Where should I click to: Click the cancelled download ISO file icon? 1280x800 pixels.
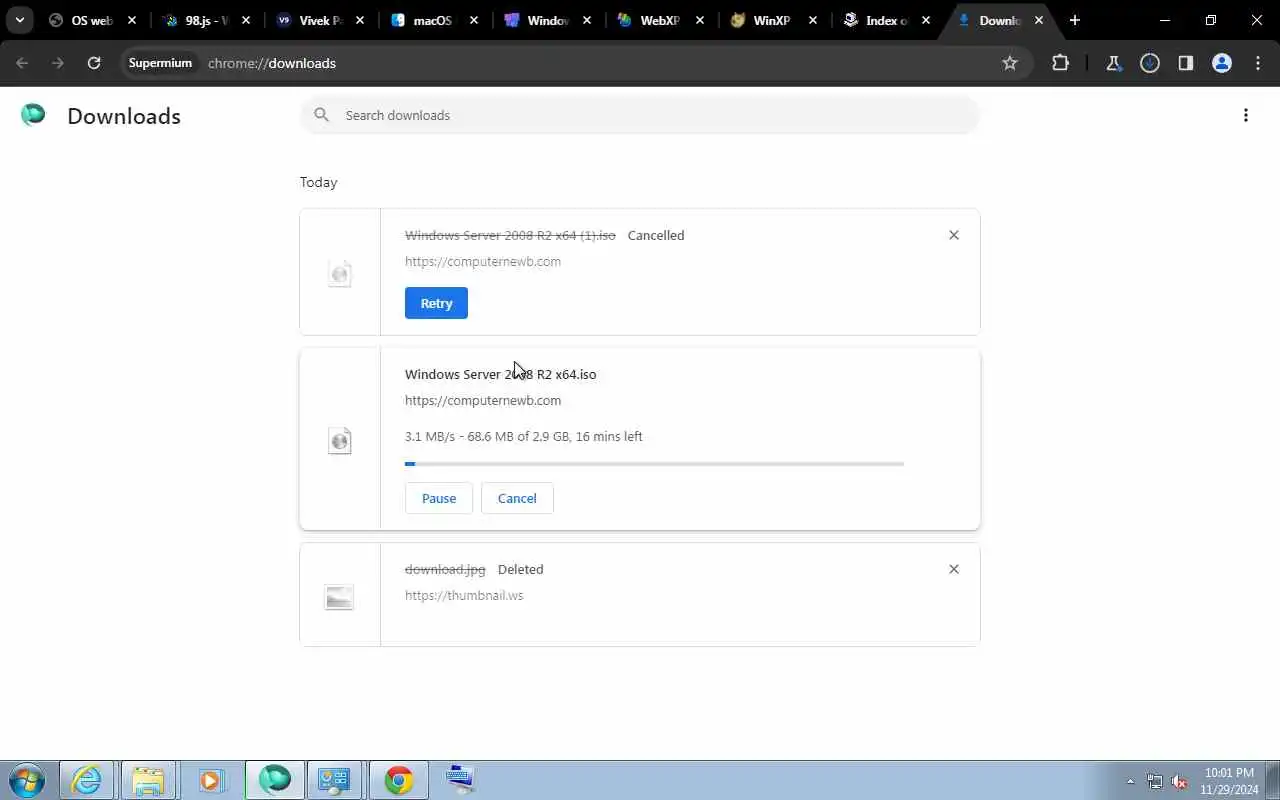pyautogui.click(x=340, y=273)
